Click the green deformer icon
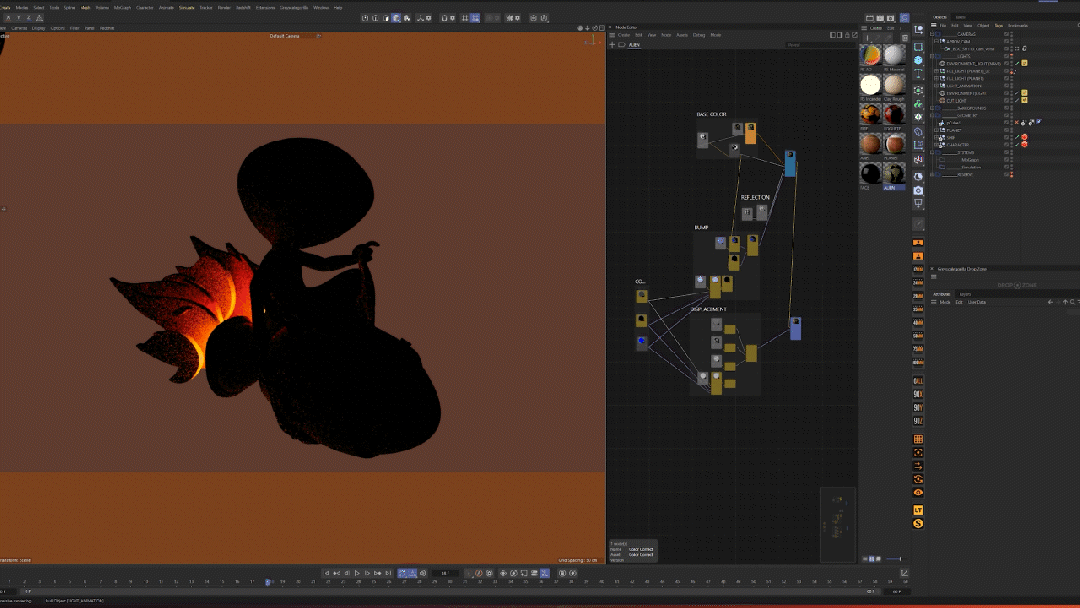The height and width of the screenshot is (608, 1080). tap(918, 104)
